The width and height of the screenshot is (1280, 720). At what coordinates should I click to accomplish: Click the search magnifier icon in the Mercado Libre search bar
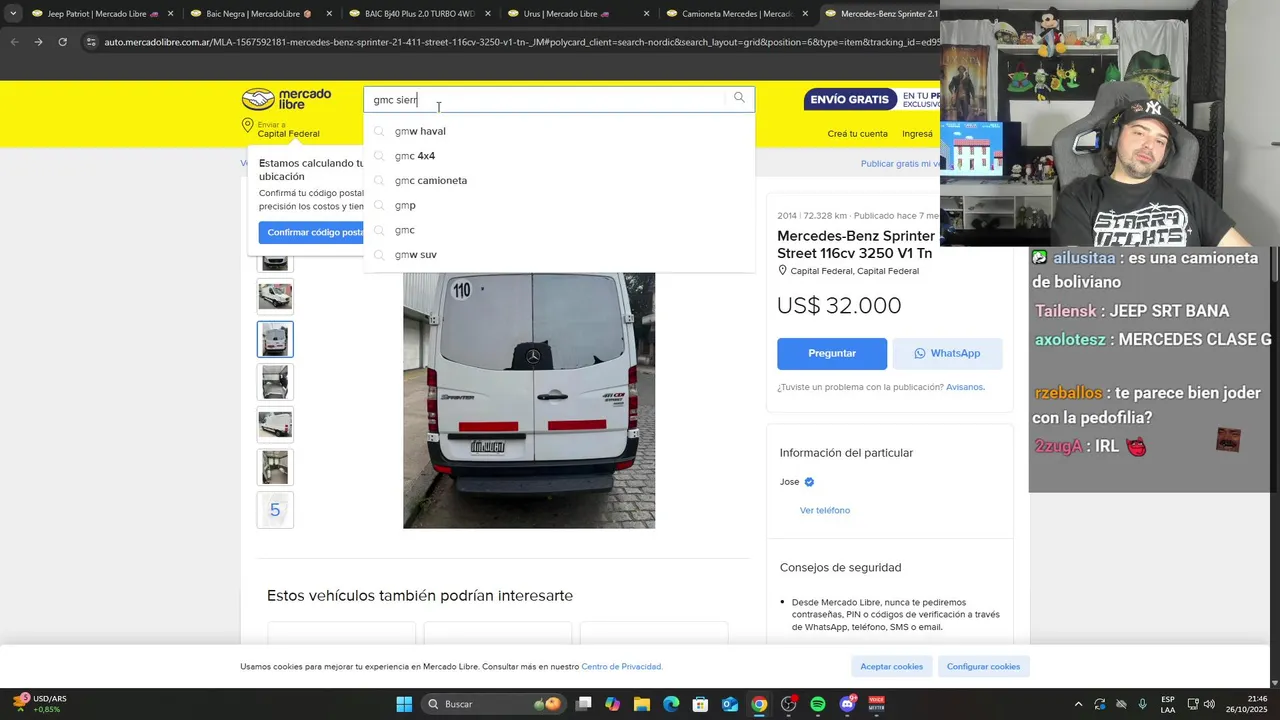pos(739,98)
